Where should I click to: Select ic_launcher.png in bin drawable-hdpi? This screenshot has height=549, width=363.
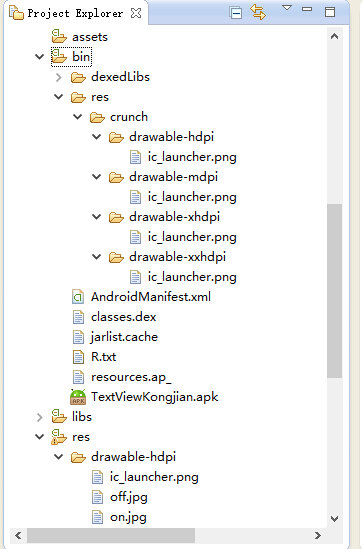(x=192, y=157)
